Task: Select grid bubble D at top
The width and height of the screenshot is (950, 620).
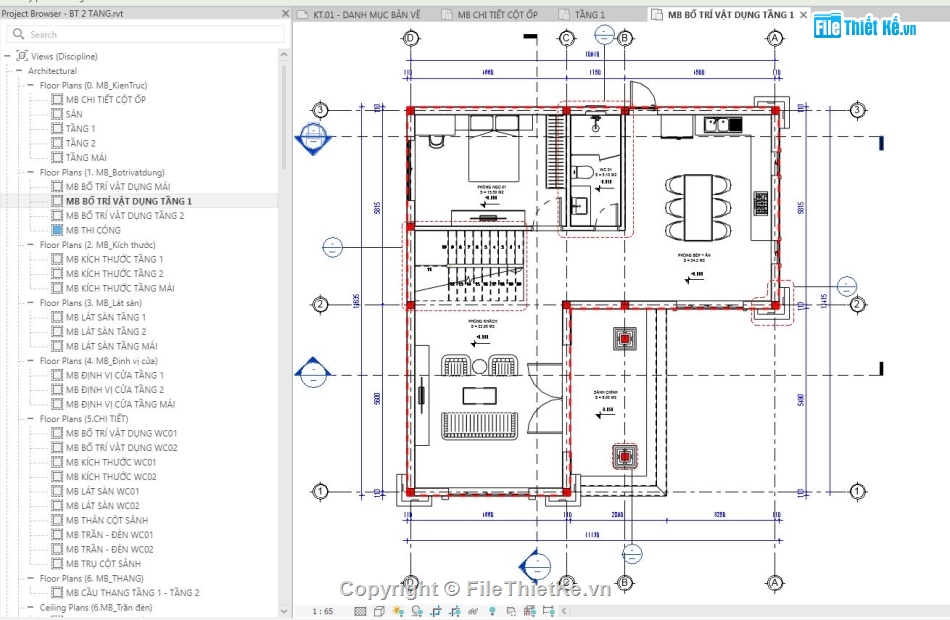Action: click(x=411, y=38)
